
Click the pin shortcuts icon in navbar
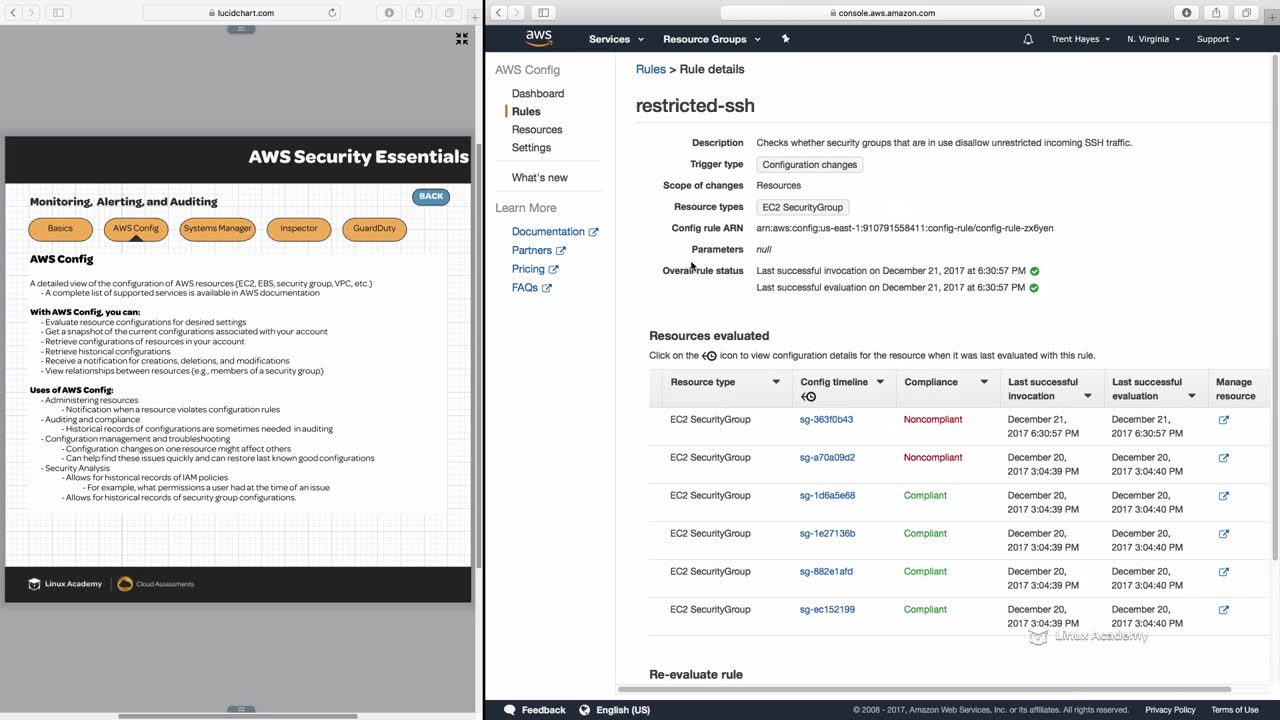coord(785,39)
